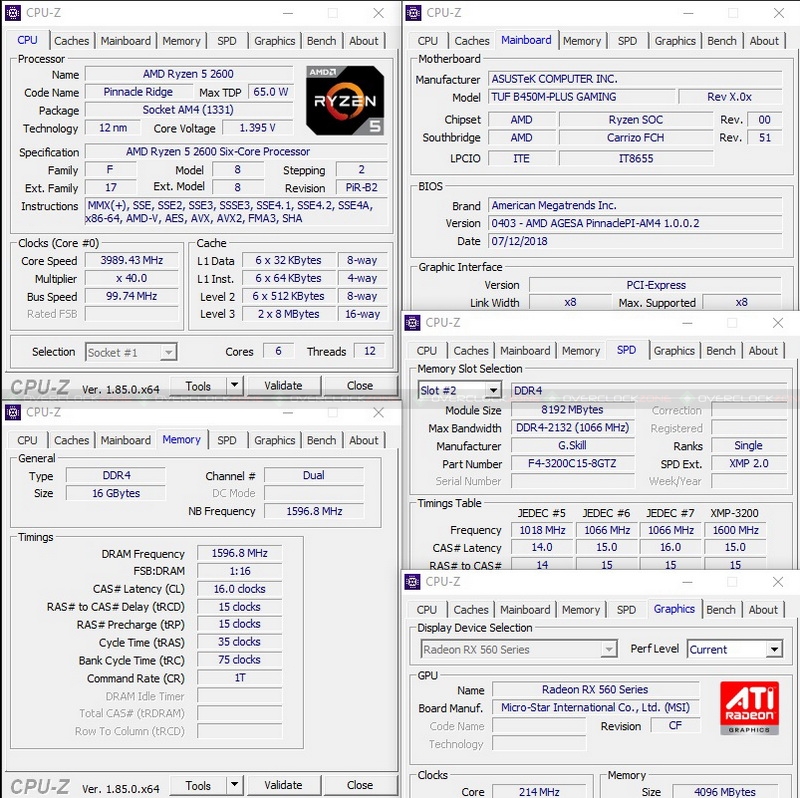Close the SPD window with the X
The image size is (800, 798).
click(778, 322)
